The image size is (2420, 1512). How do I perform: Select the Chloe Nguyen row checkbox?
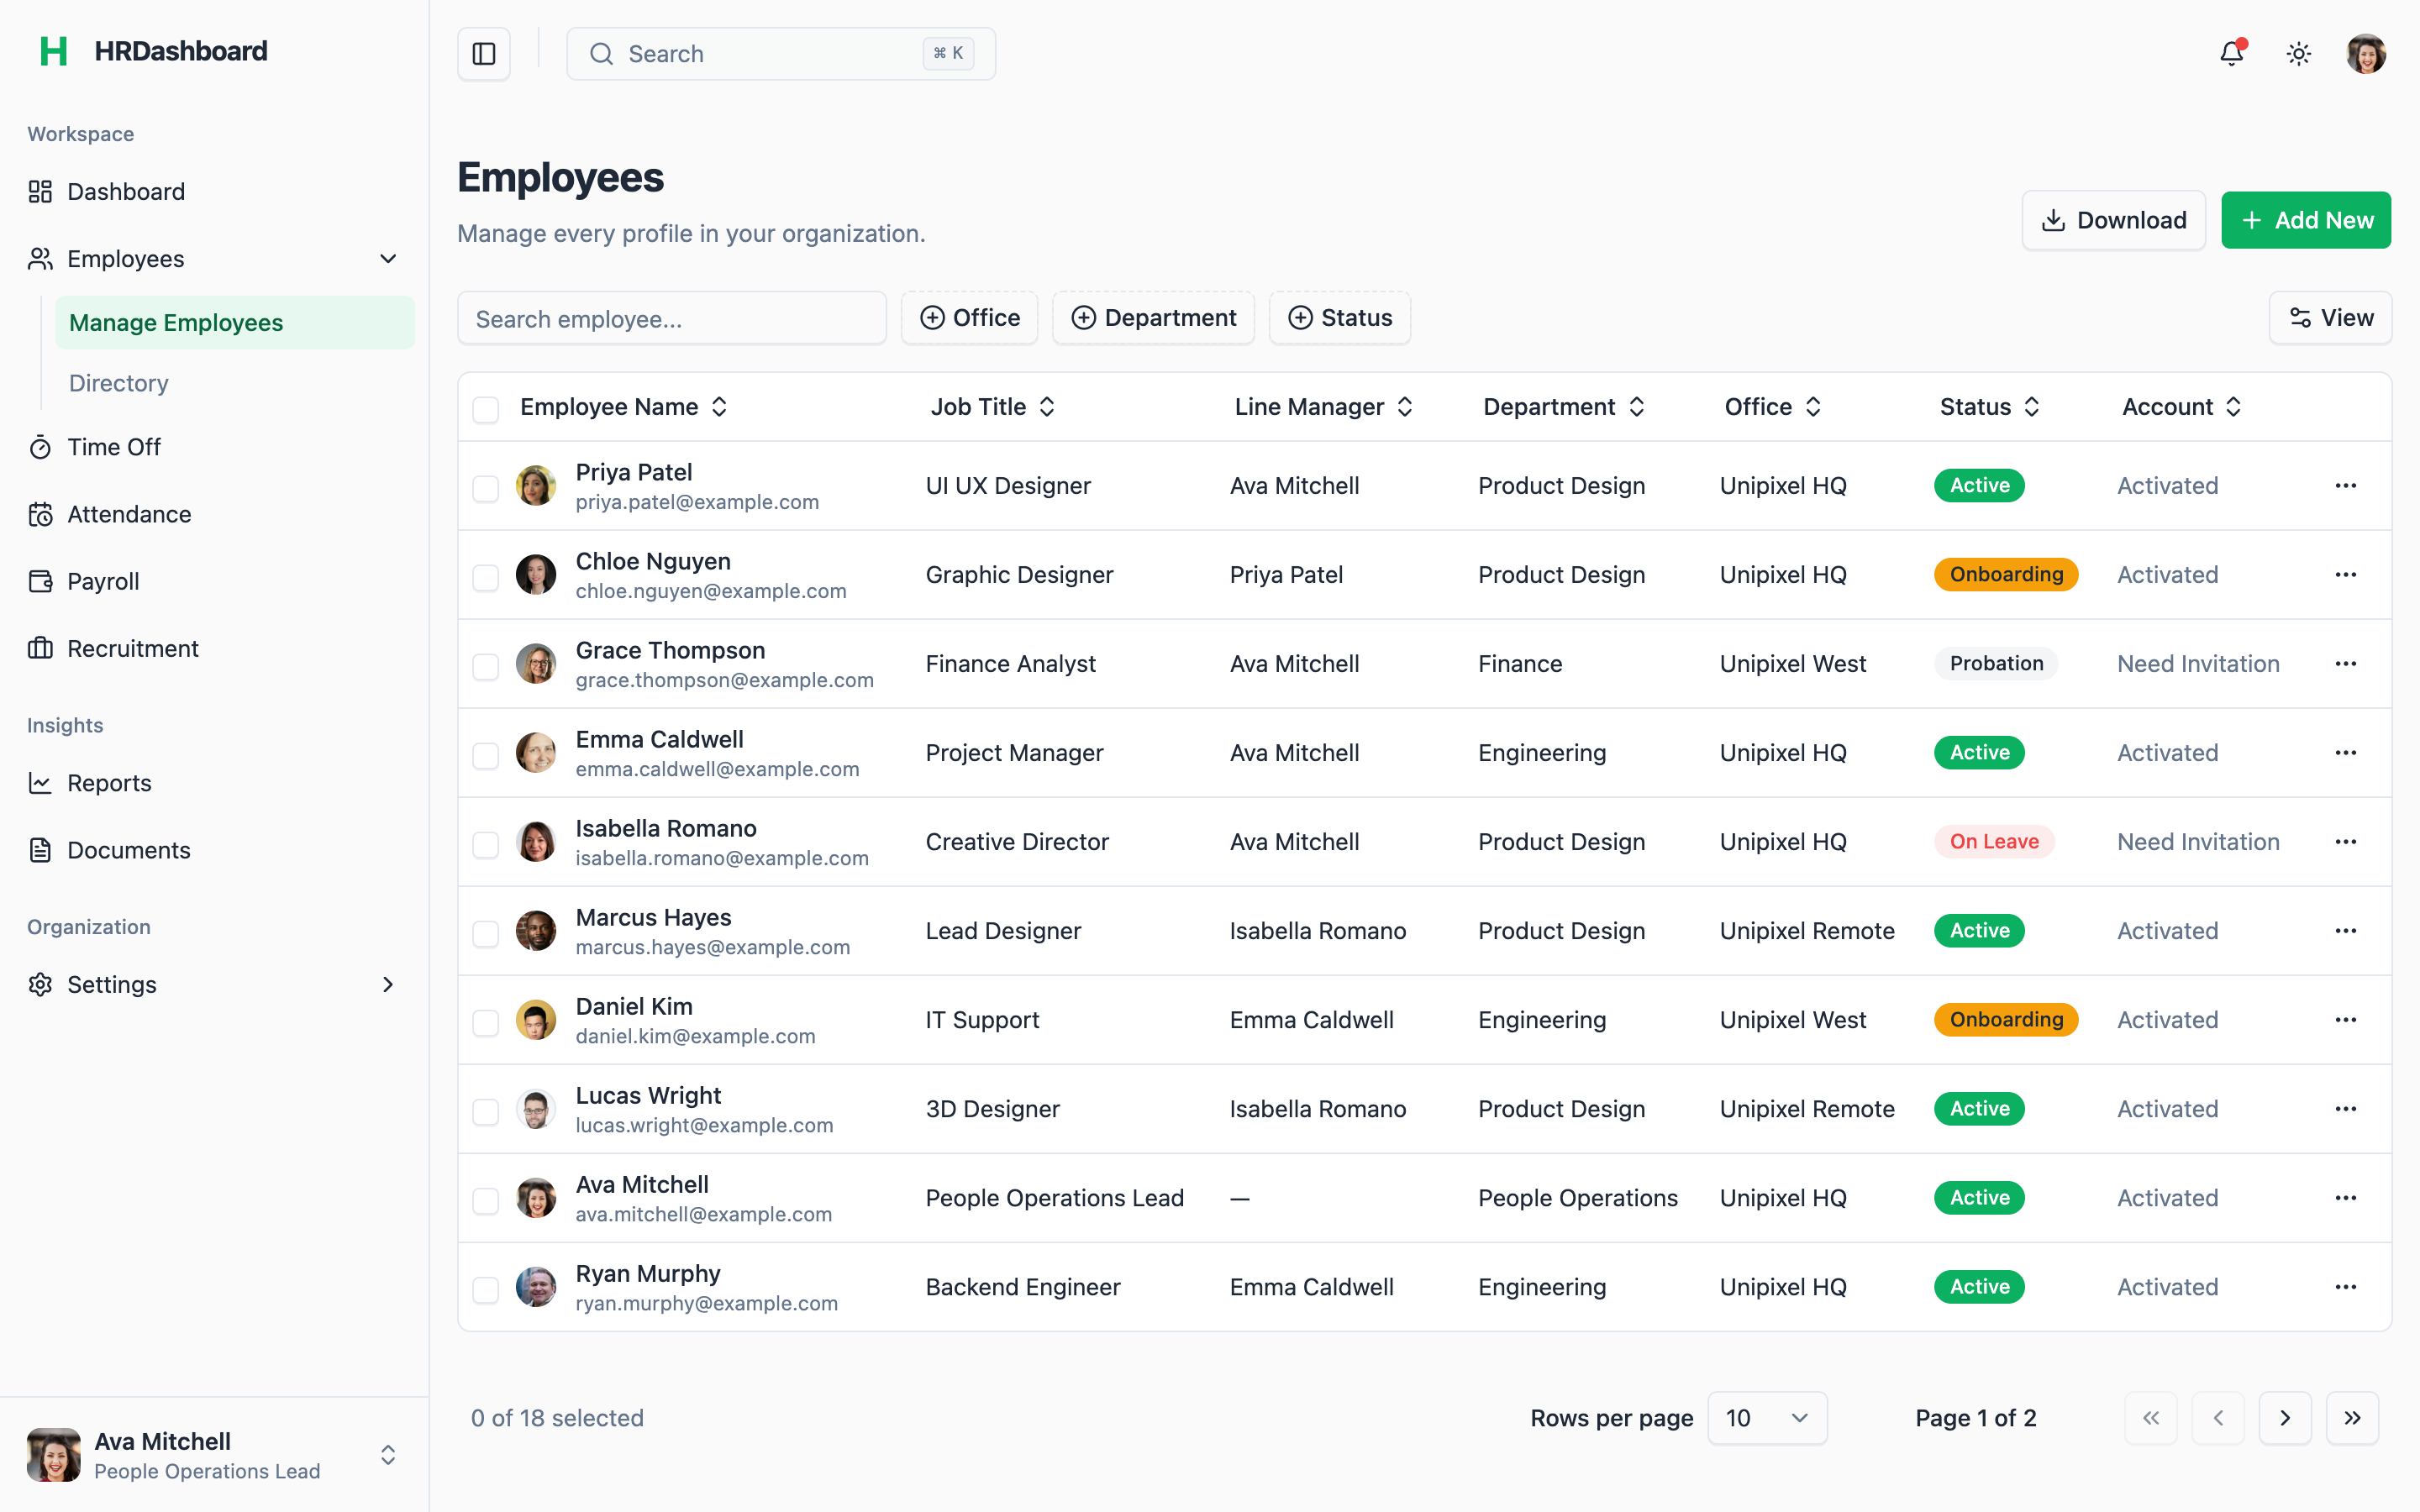pos(486,577)
